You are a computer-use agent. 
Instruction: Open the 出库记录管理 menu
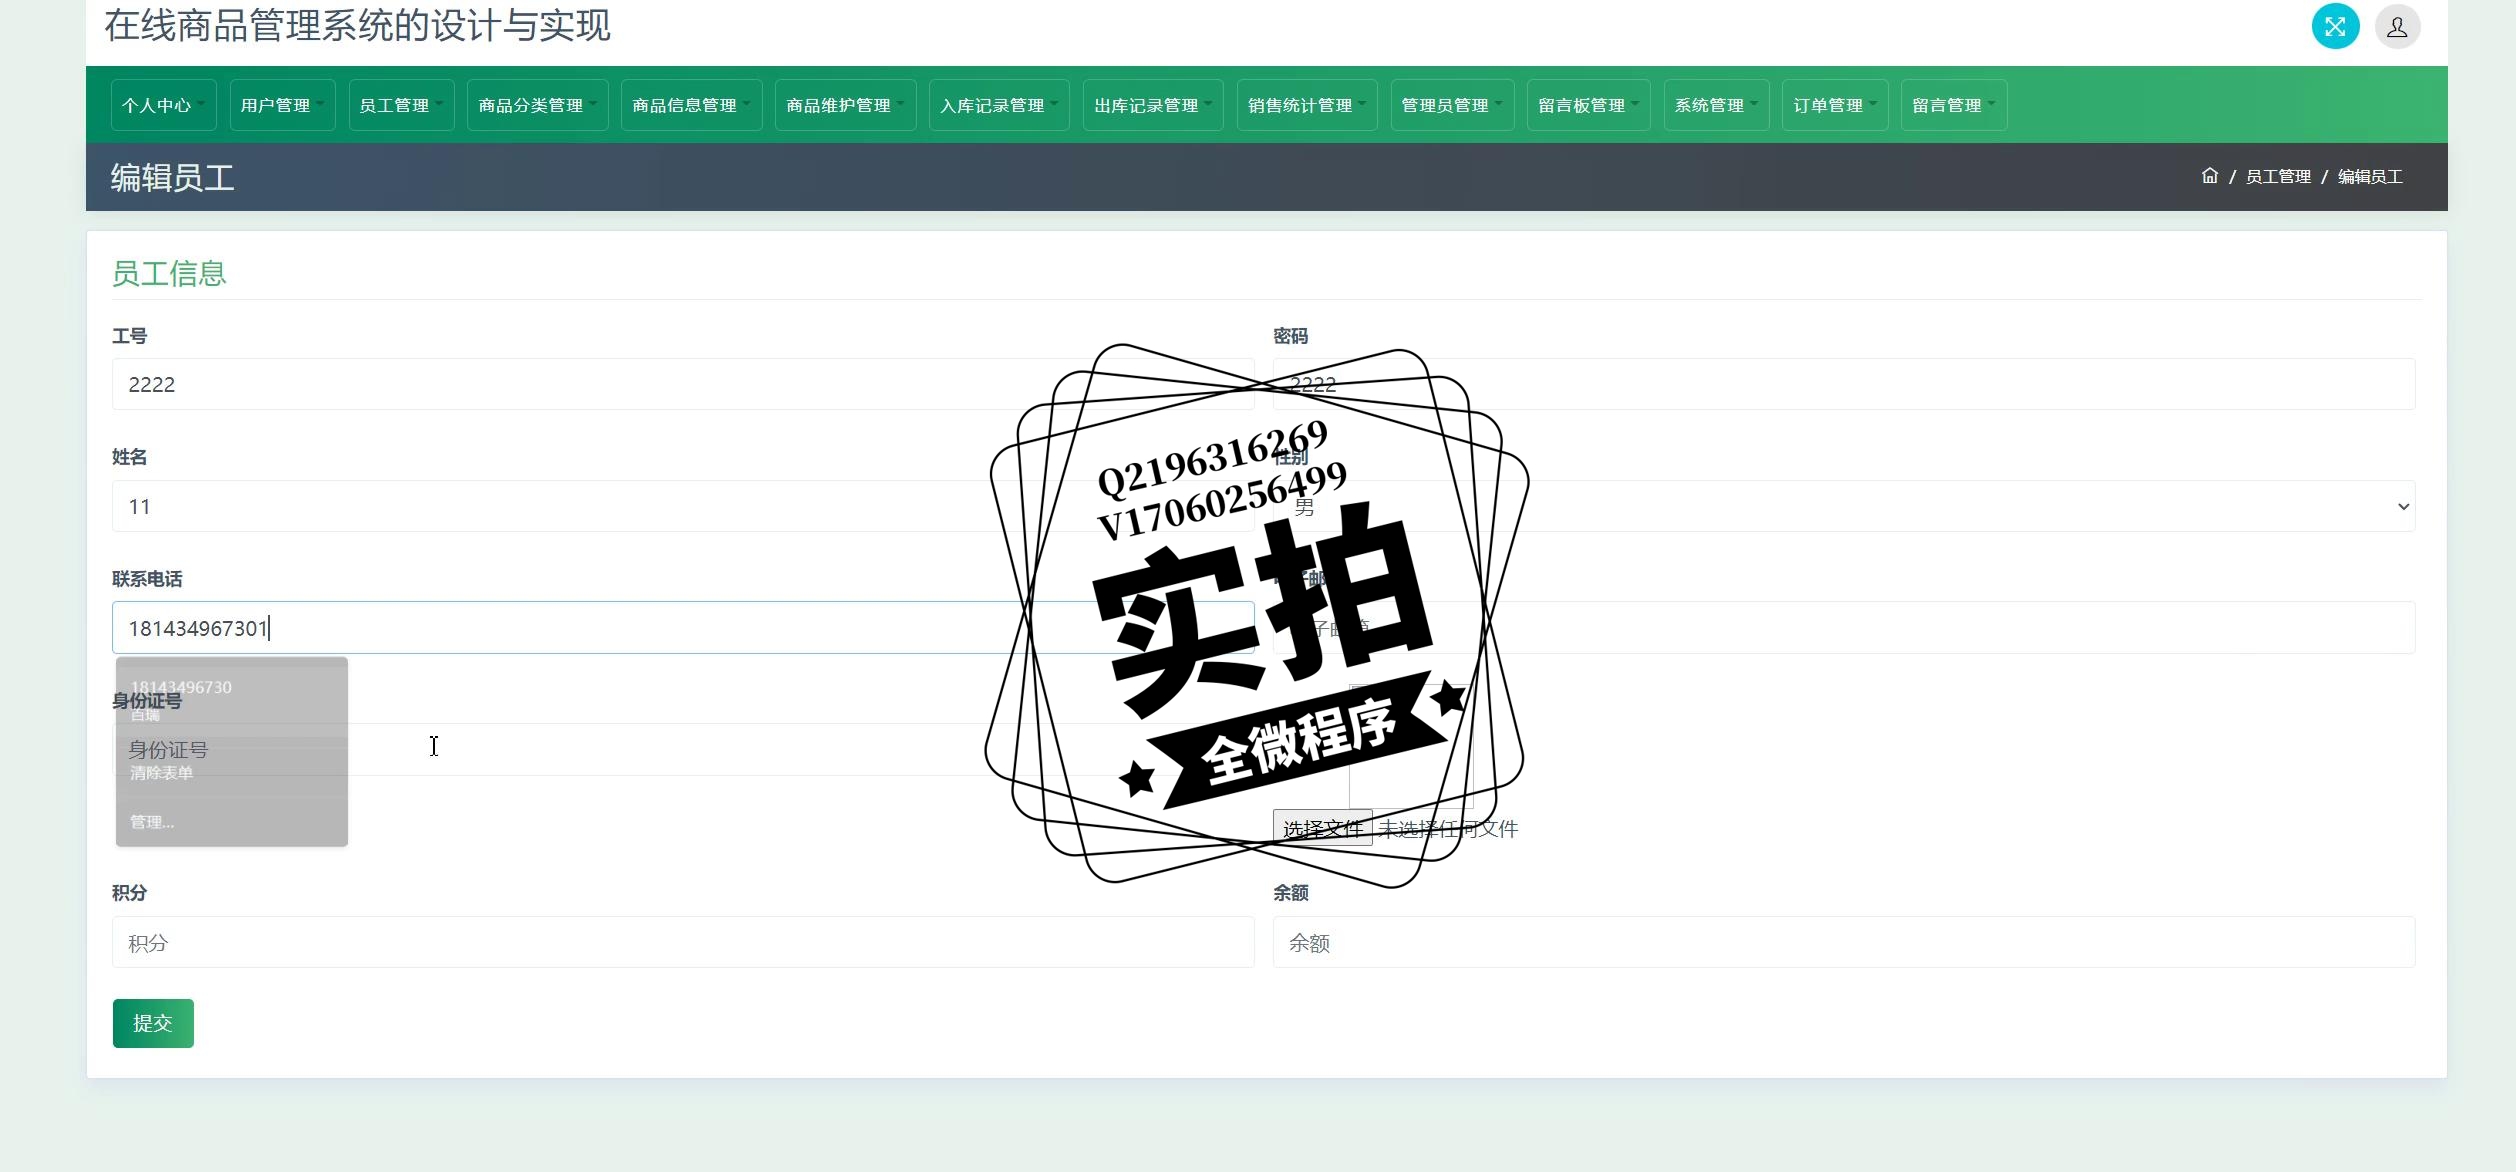1153,105
